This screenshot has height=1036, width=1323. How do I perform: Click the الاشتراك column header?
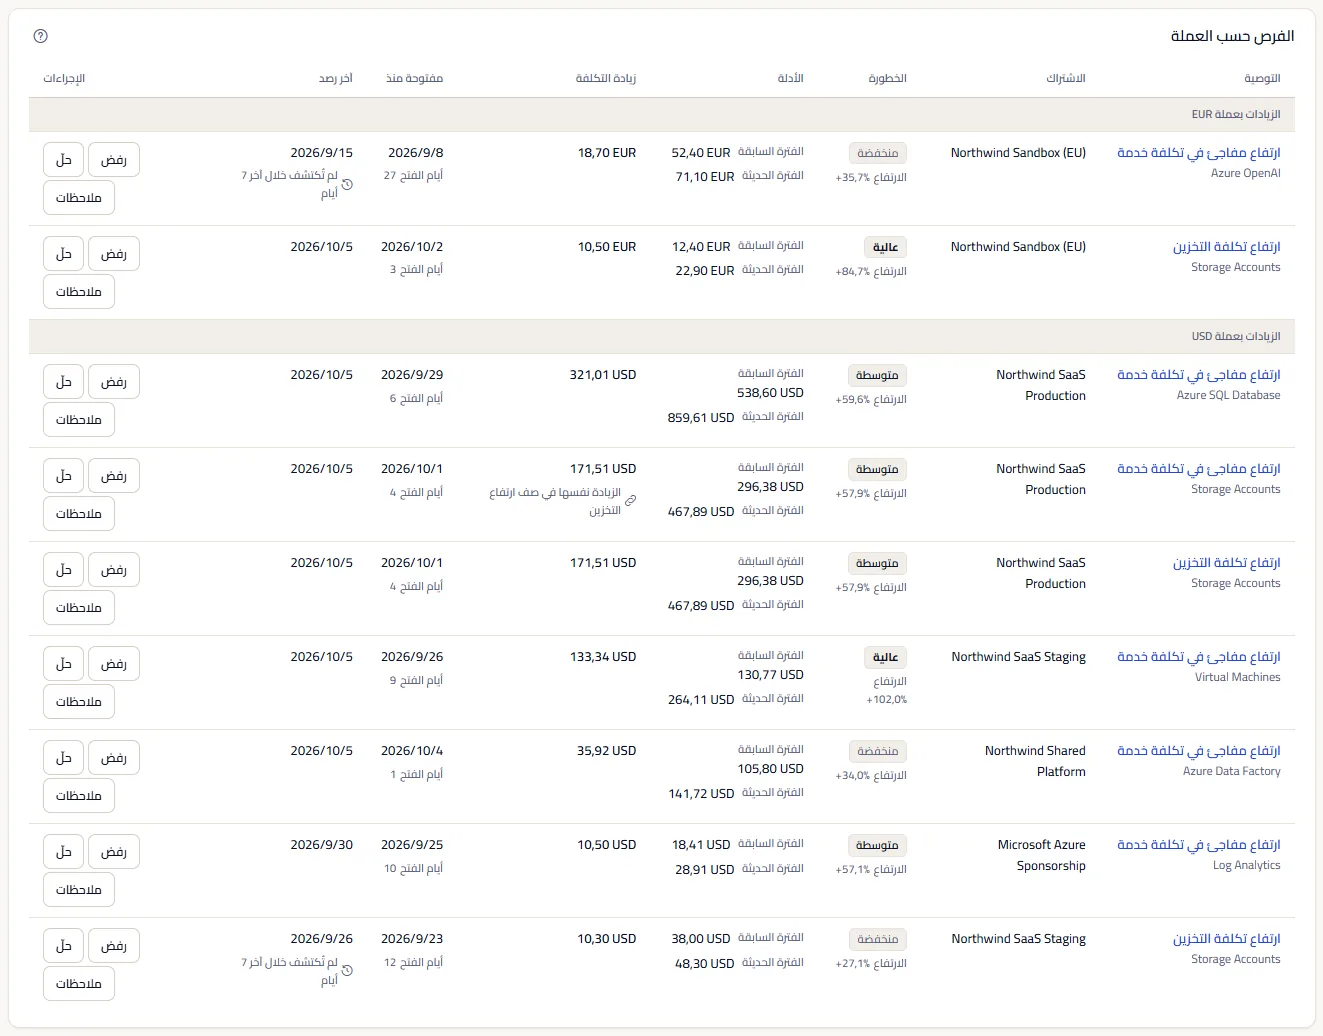(x=1066, y=78)
